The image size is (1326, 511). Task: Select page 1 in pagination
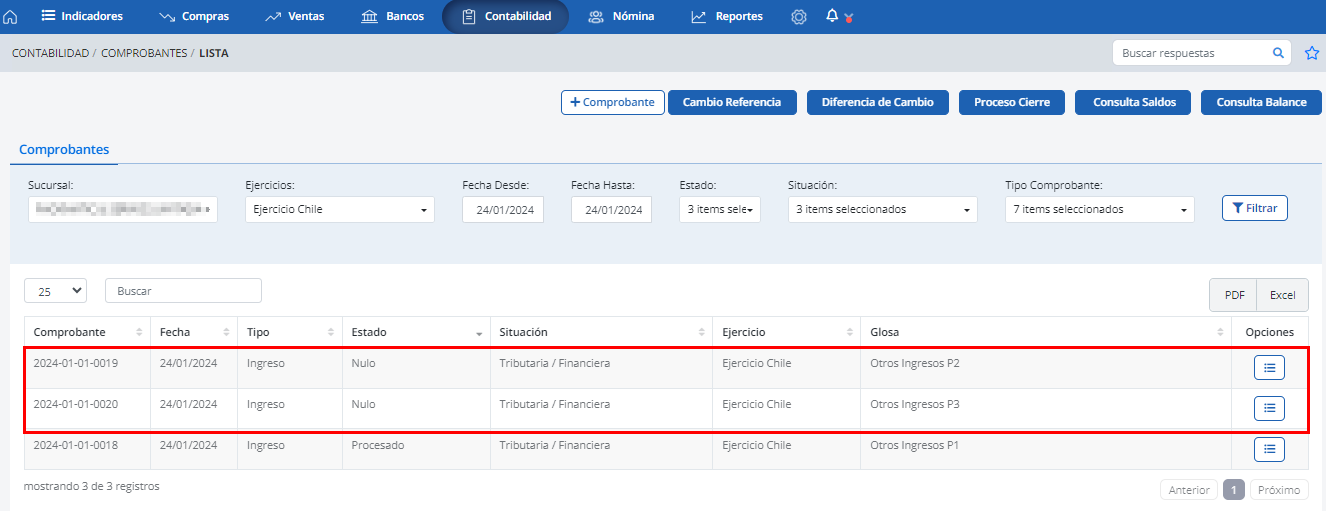1234,490
